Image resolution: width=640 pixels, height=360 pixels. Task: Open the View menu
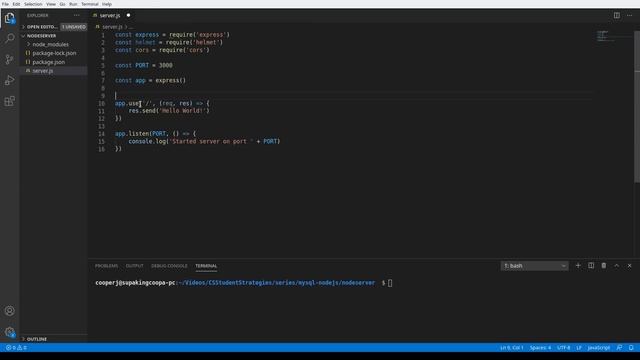(51, 4)
